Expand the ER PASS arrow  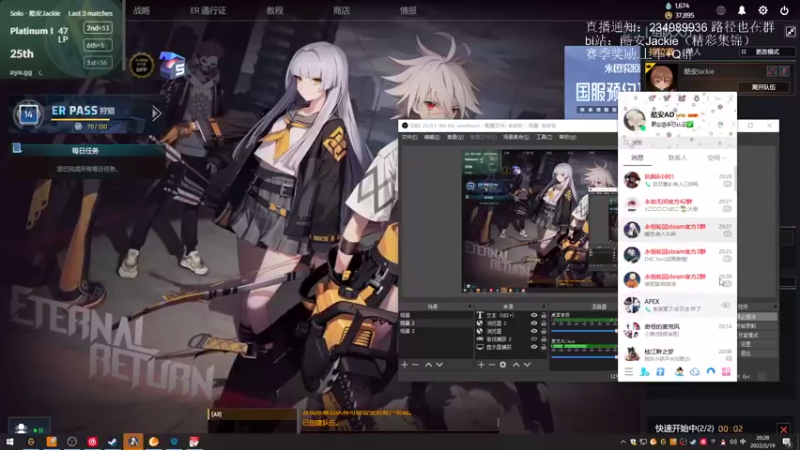pyautogui.click(x=156, y=113)
